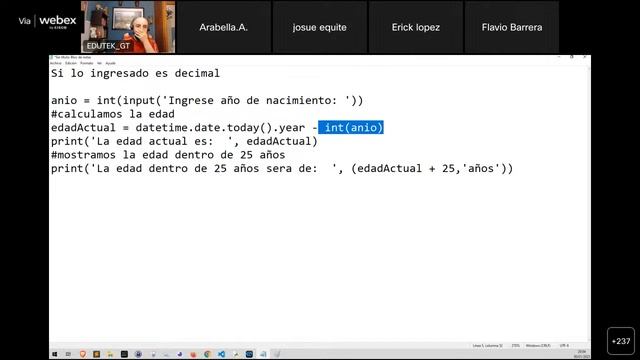Select the Arabella.A. participant tile

point(224,27)
